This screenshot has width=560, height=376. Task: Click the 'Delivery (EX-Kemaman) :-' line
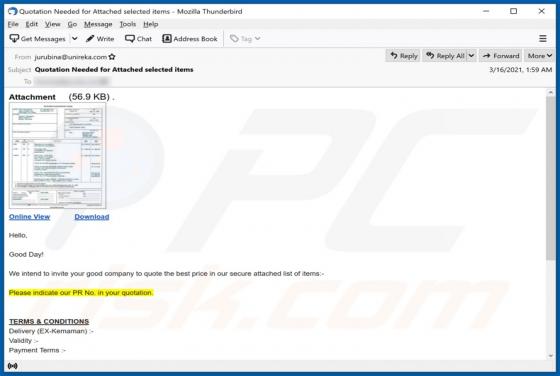tap(51, 331)
